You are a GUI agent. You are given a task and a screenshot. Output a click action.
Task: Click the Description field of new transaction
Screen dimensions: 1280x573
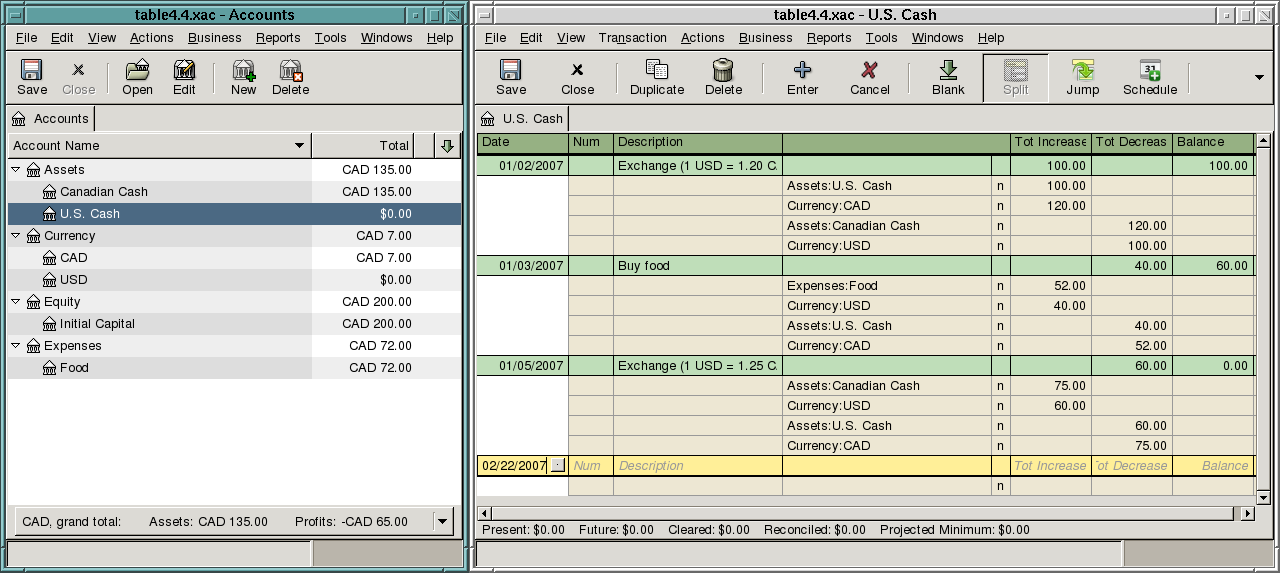pyautogui.click(x=697, y=466)
